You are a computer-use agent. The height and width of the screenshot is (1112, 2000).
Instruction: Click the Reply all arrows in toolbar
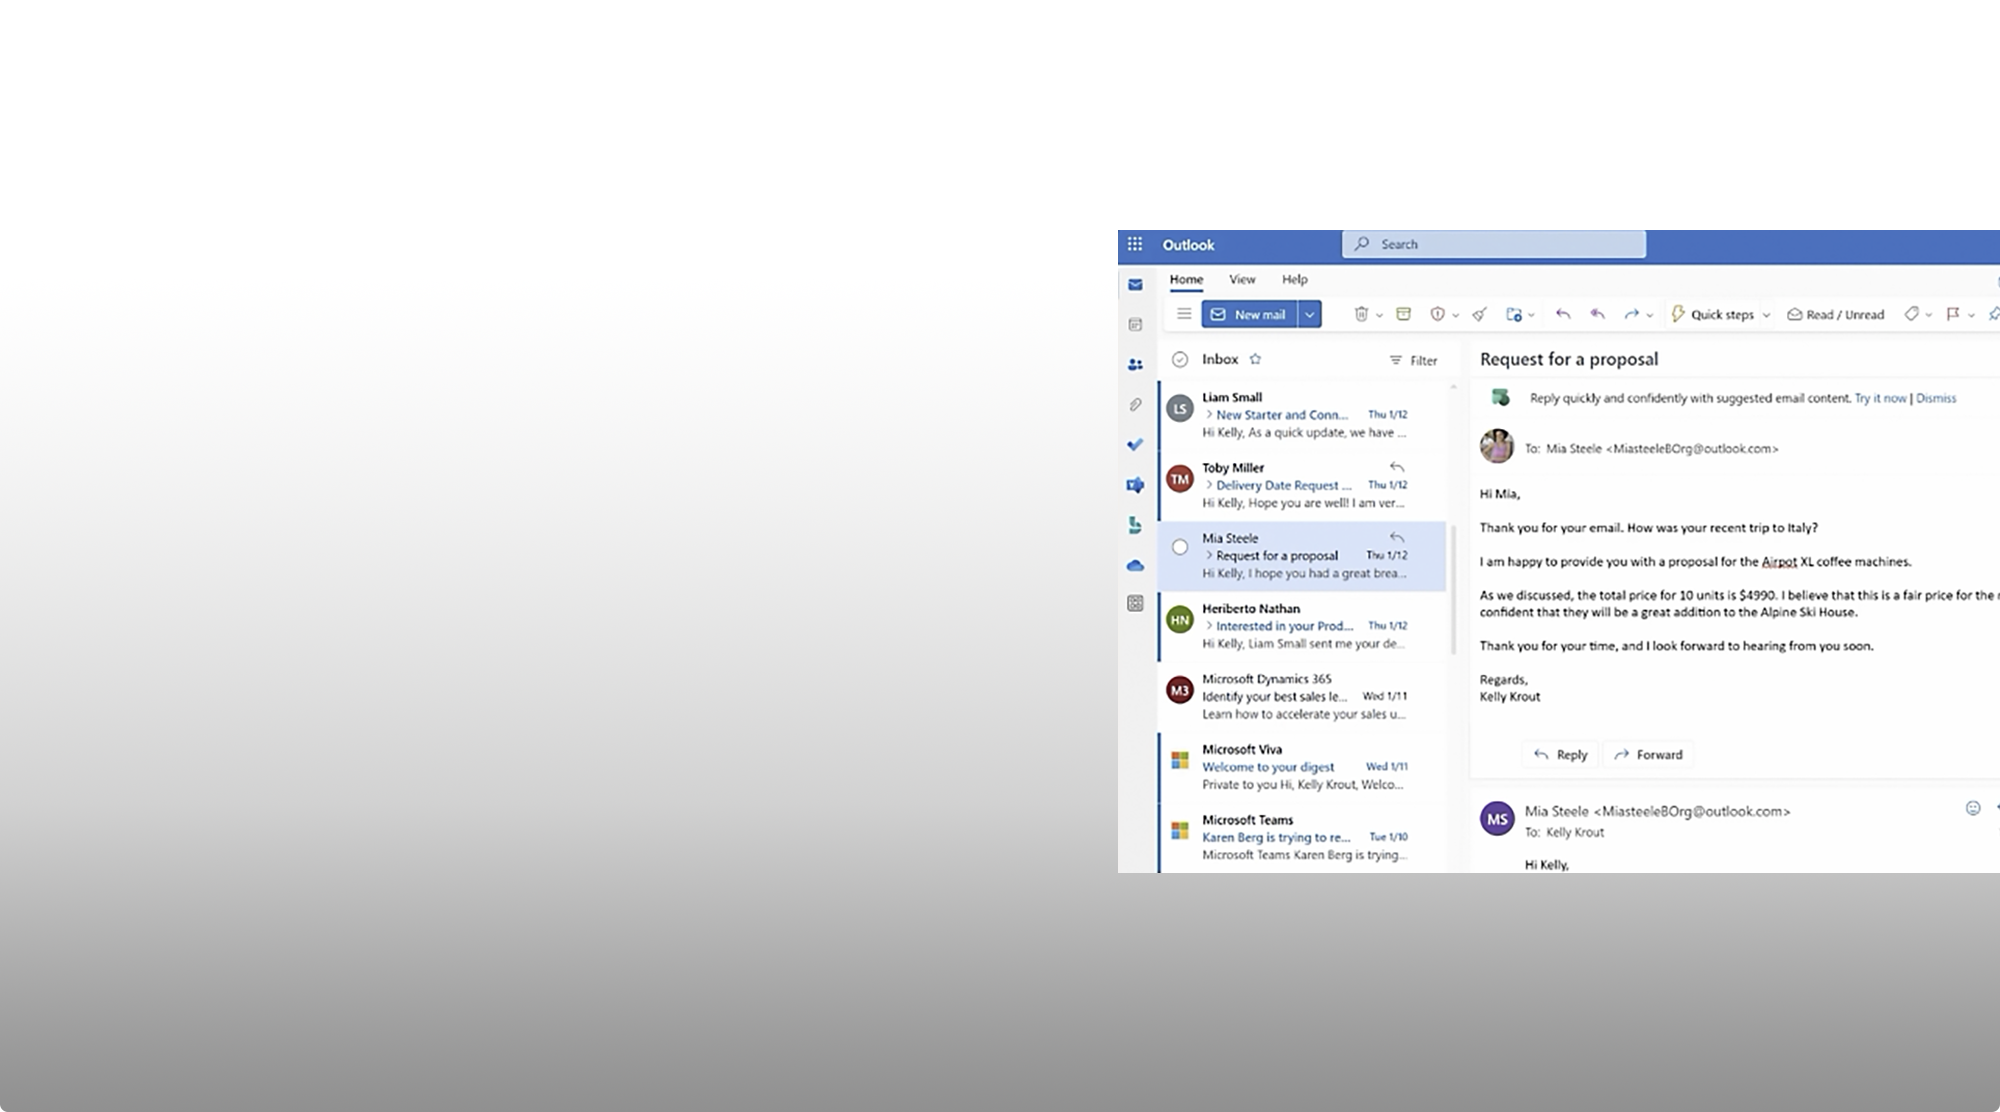tap(1598, 314)
